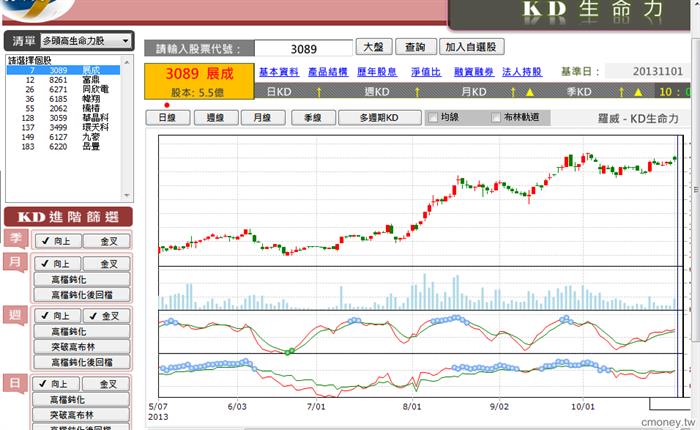Toggle 日 金叉 filter
Image resolution: width=700 pixels, height=430 pixels.
[106, 384]
